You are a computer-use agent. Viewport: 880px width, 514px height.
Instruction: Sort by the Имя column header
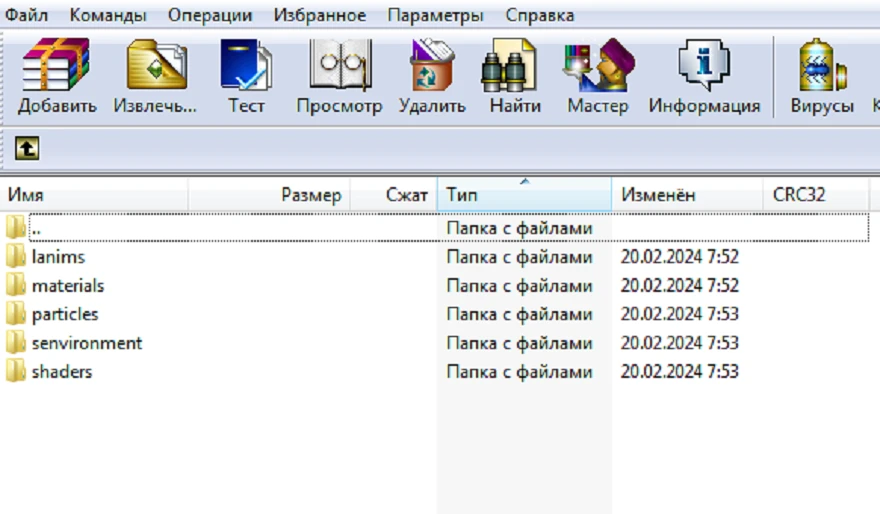(94, 195)
